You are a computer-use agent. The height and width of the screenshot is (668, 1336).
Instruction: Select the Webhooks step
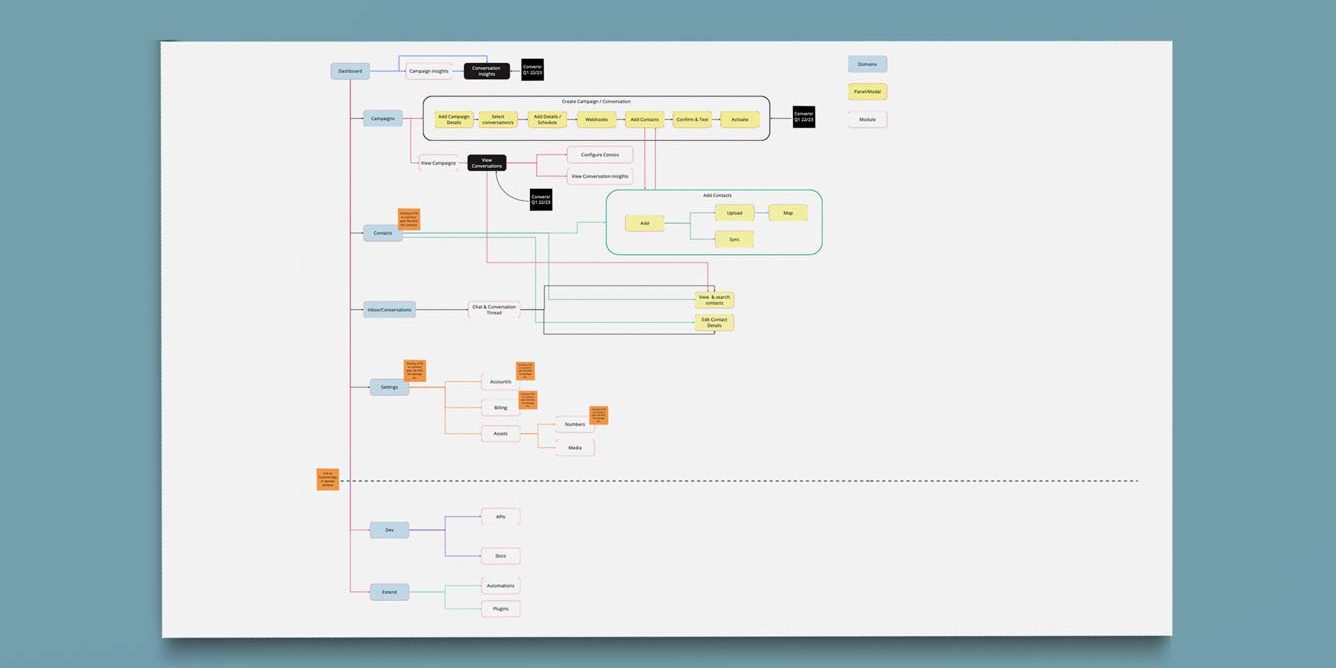(x=596, y=119)
